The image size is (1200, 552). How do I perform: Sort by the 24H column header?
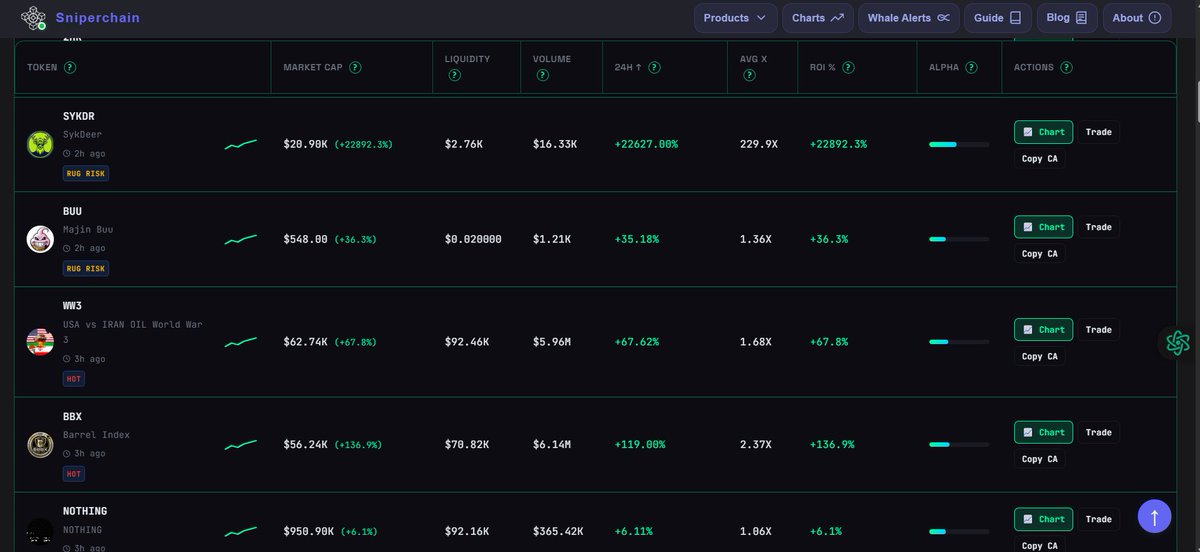tap(629, 68)
